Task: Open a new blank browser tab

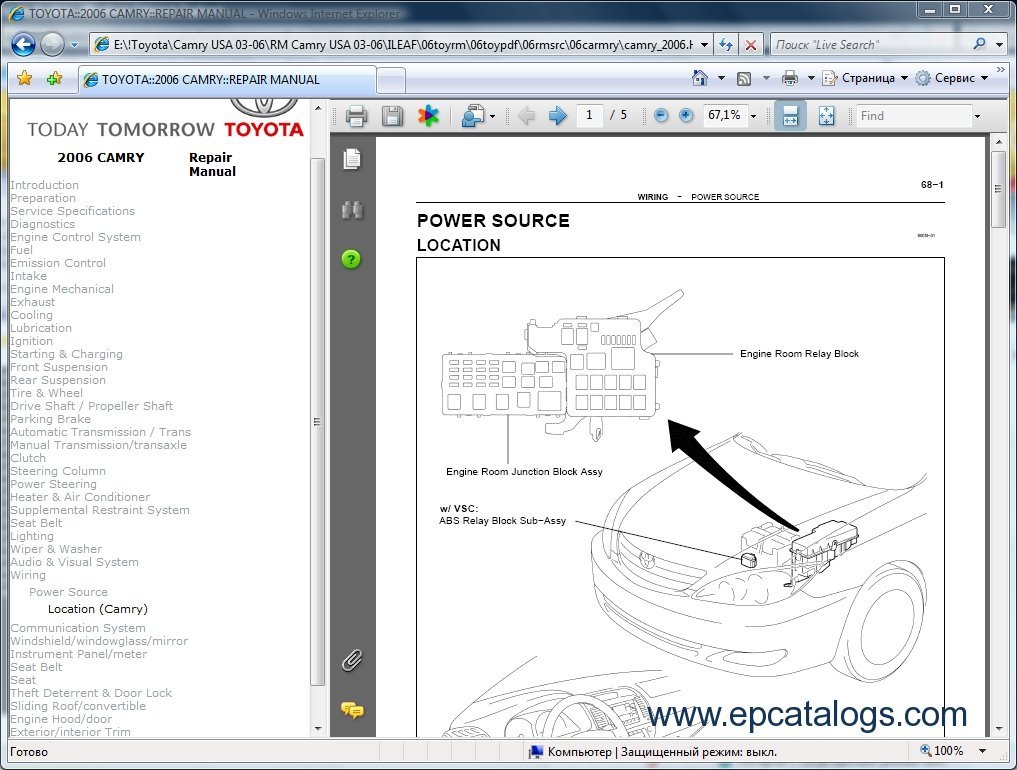Action: (x=391, y=80)
